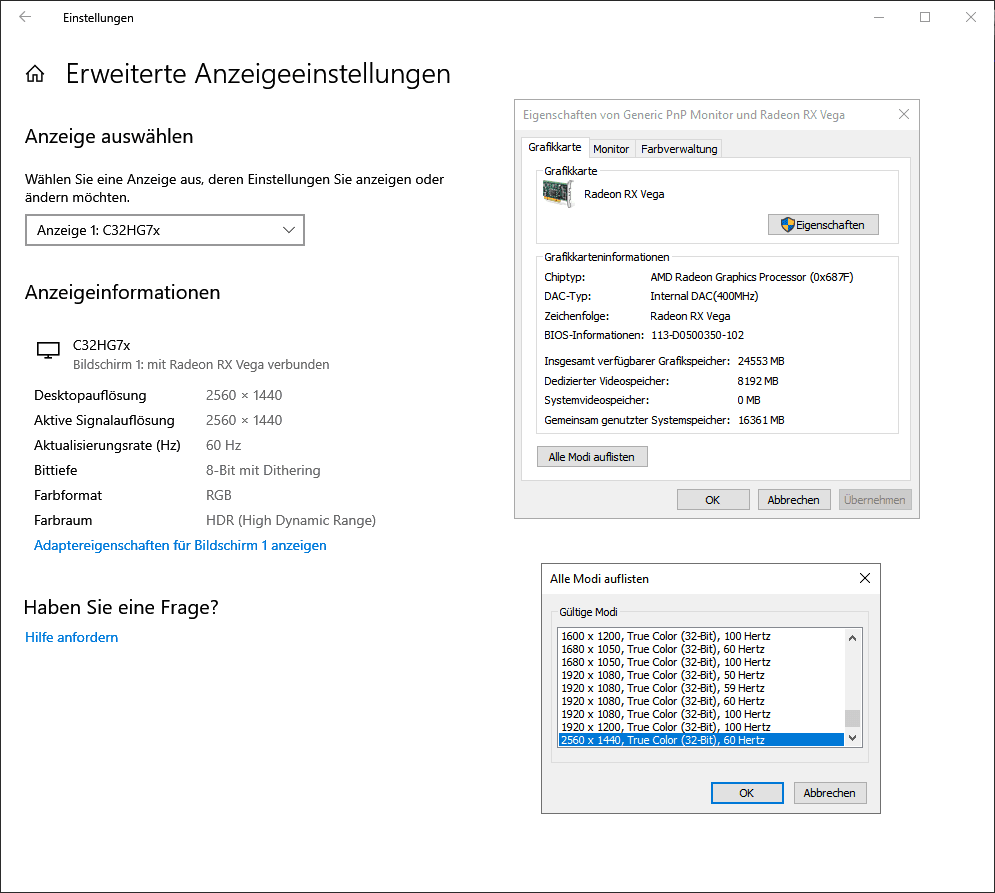Viewport: 995px width, 893px height.
Task: Click the Aktive Signalauflösung value 2560 × 1440
Action: [x=244, y=420]
